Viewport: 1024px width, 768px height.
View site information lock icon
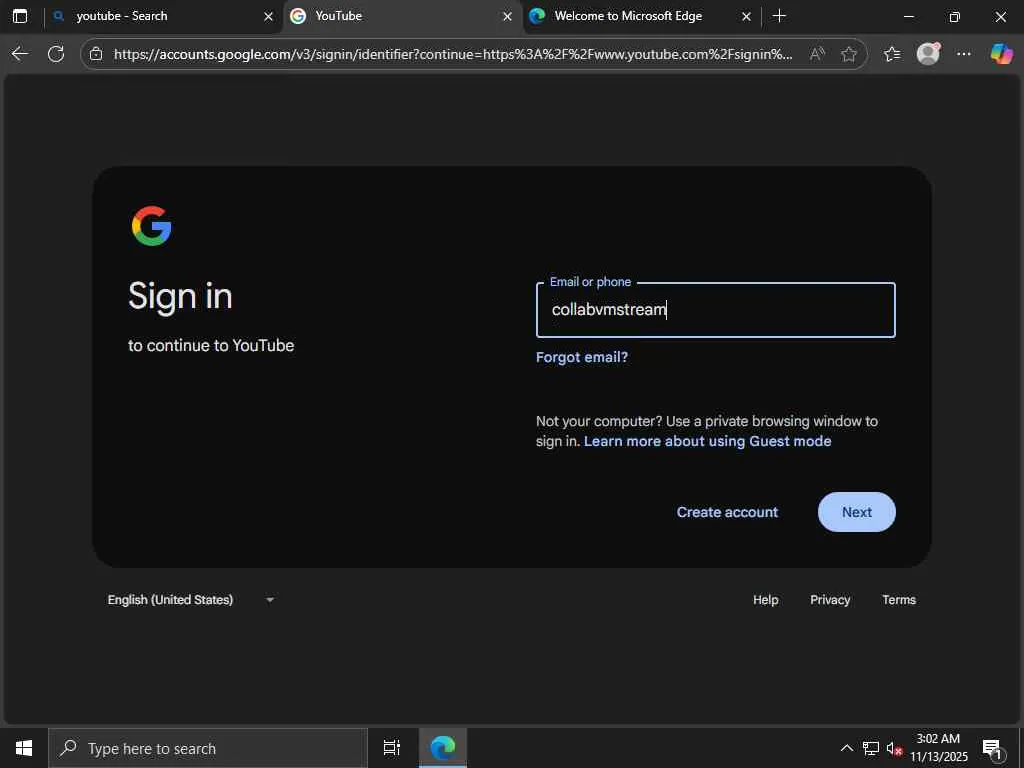(96, 54)
